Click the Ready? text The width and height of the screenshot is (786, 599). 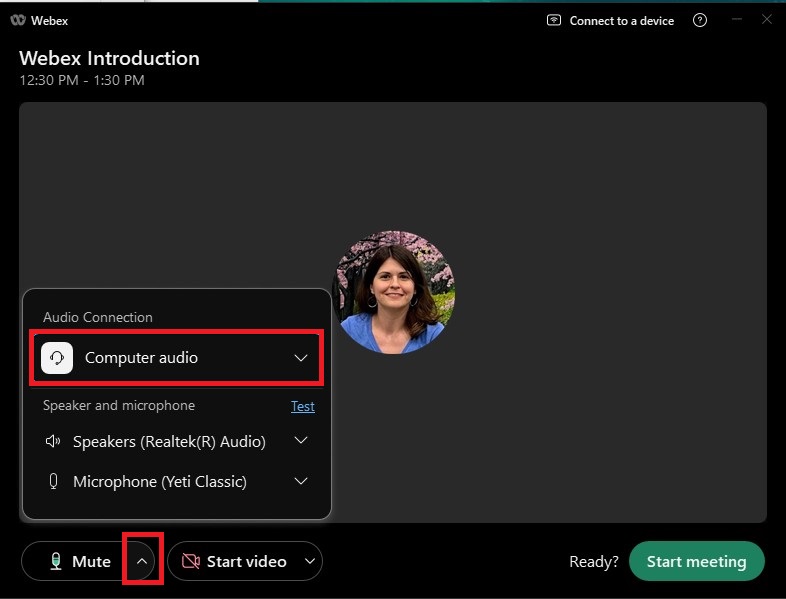coord(594,561)
